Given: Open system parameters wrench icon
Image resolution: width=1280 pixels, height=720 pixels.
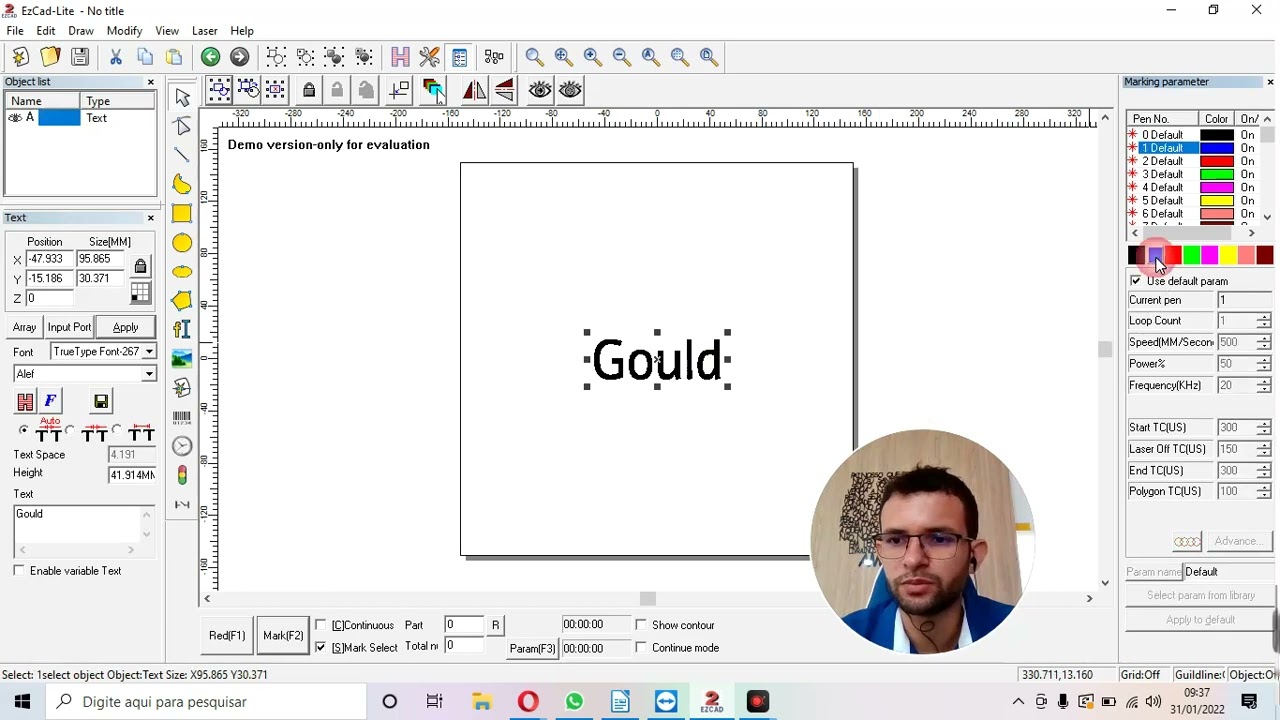Looking at the screenshot, I should (x=429, y=57).
